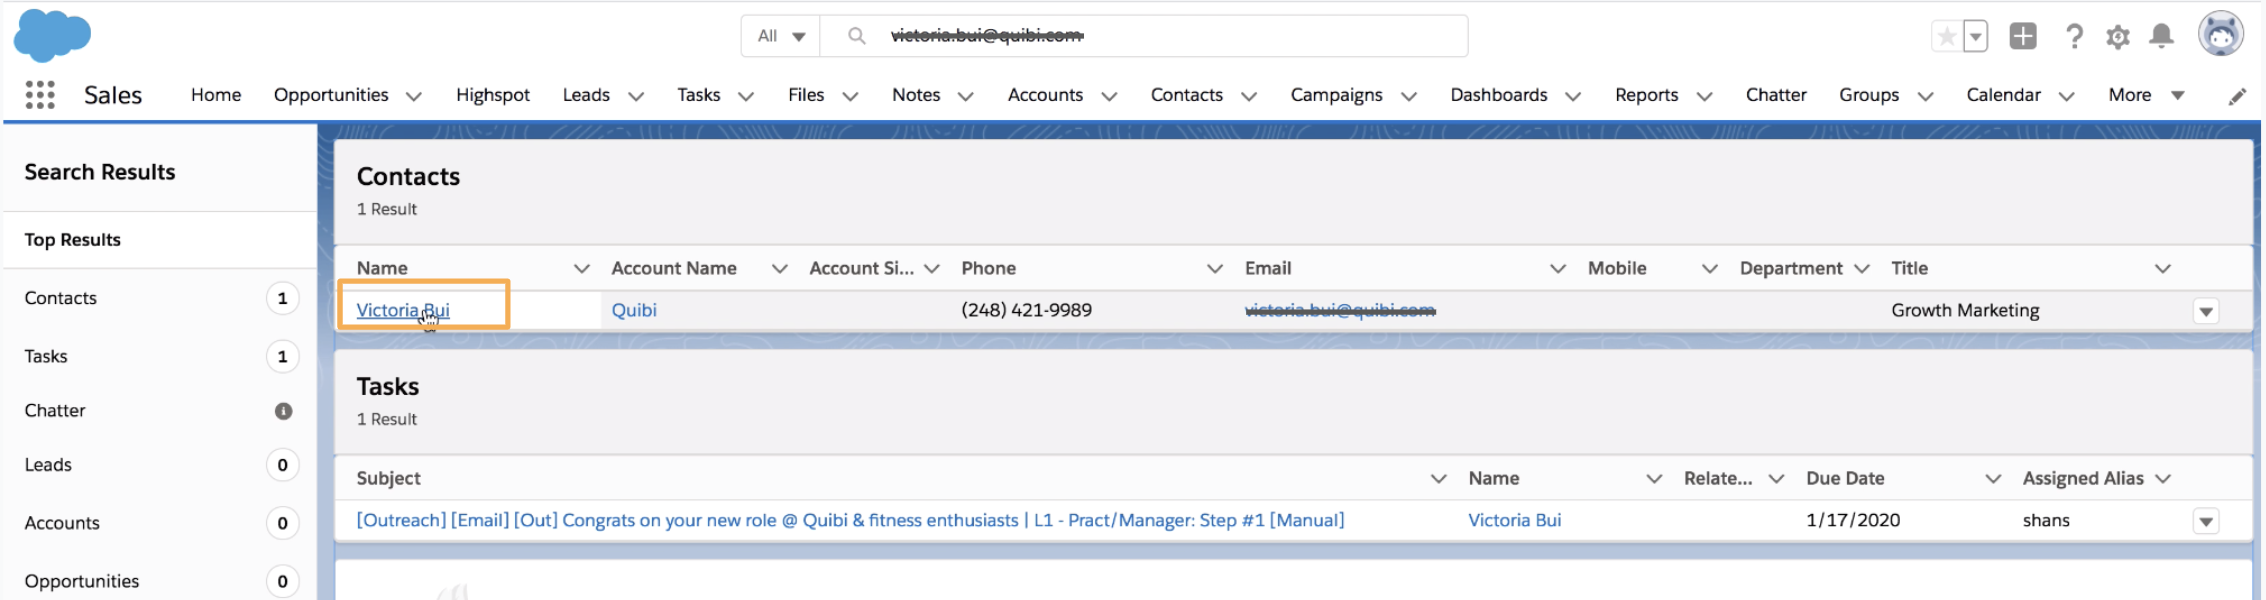Click the Salesforce cloud logo

(52, 35)
